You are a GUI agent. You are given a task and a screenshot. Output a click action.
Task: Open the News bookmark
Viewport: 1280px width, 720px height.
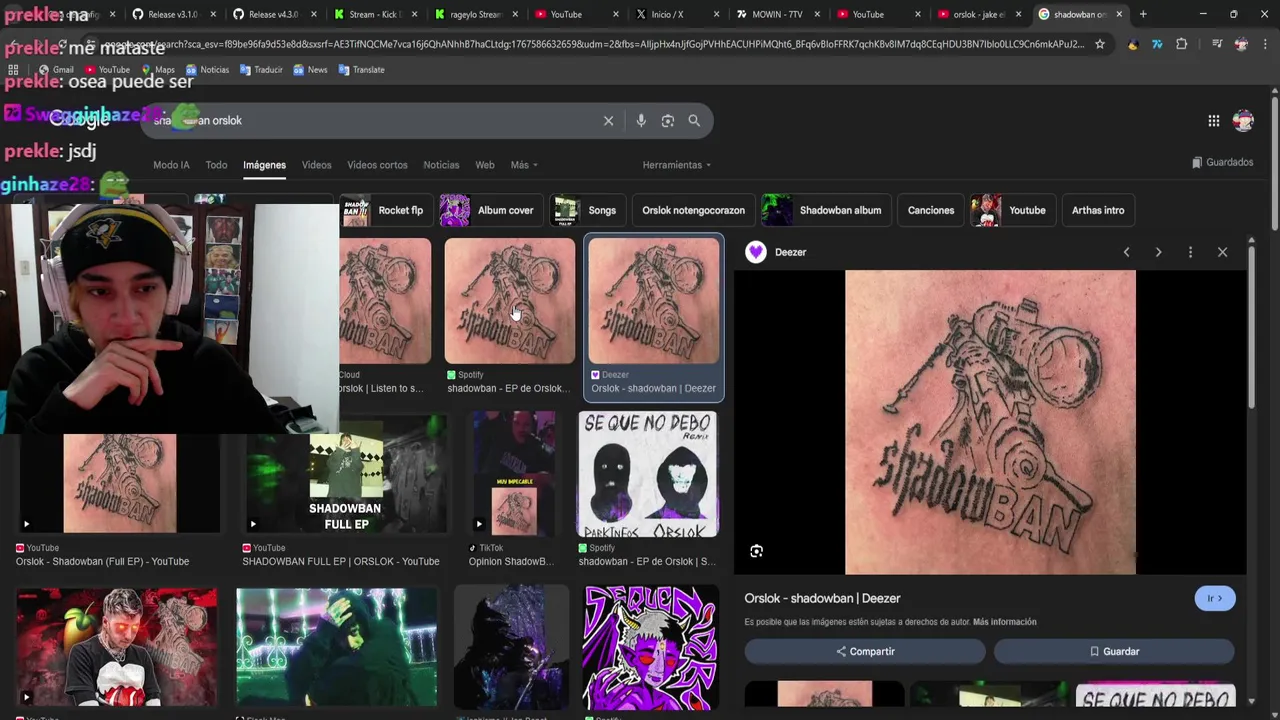tap(311, 70)
